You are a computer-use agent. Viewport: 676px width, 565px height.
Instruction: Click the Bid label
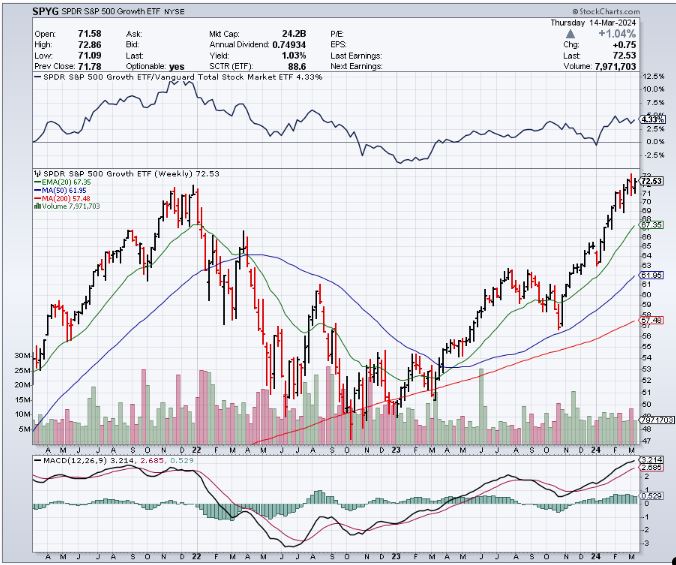pyautogui.click(x=133, y=45)
